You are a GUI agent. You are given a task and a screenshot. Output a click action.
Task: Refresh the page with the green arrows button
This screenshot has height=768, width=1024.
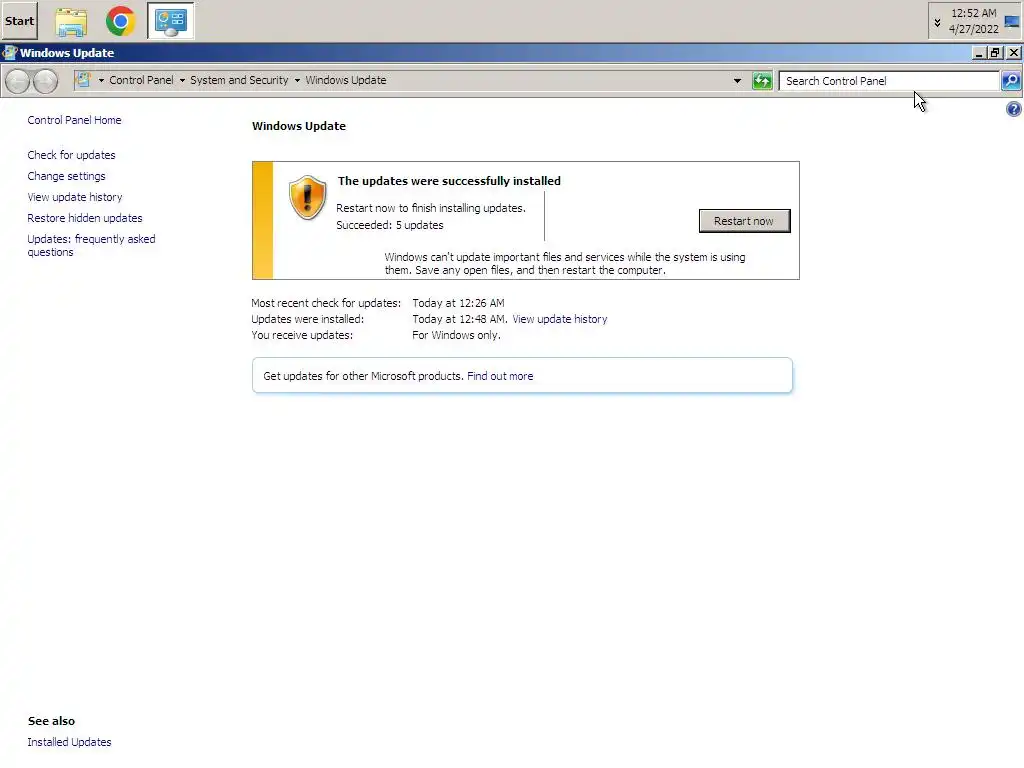click(762, 81)
